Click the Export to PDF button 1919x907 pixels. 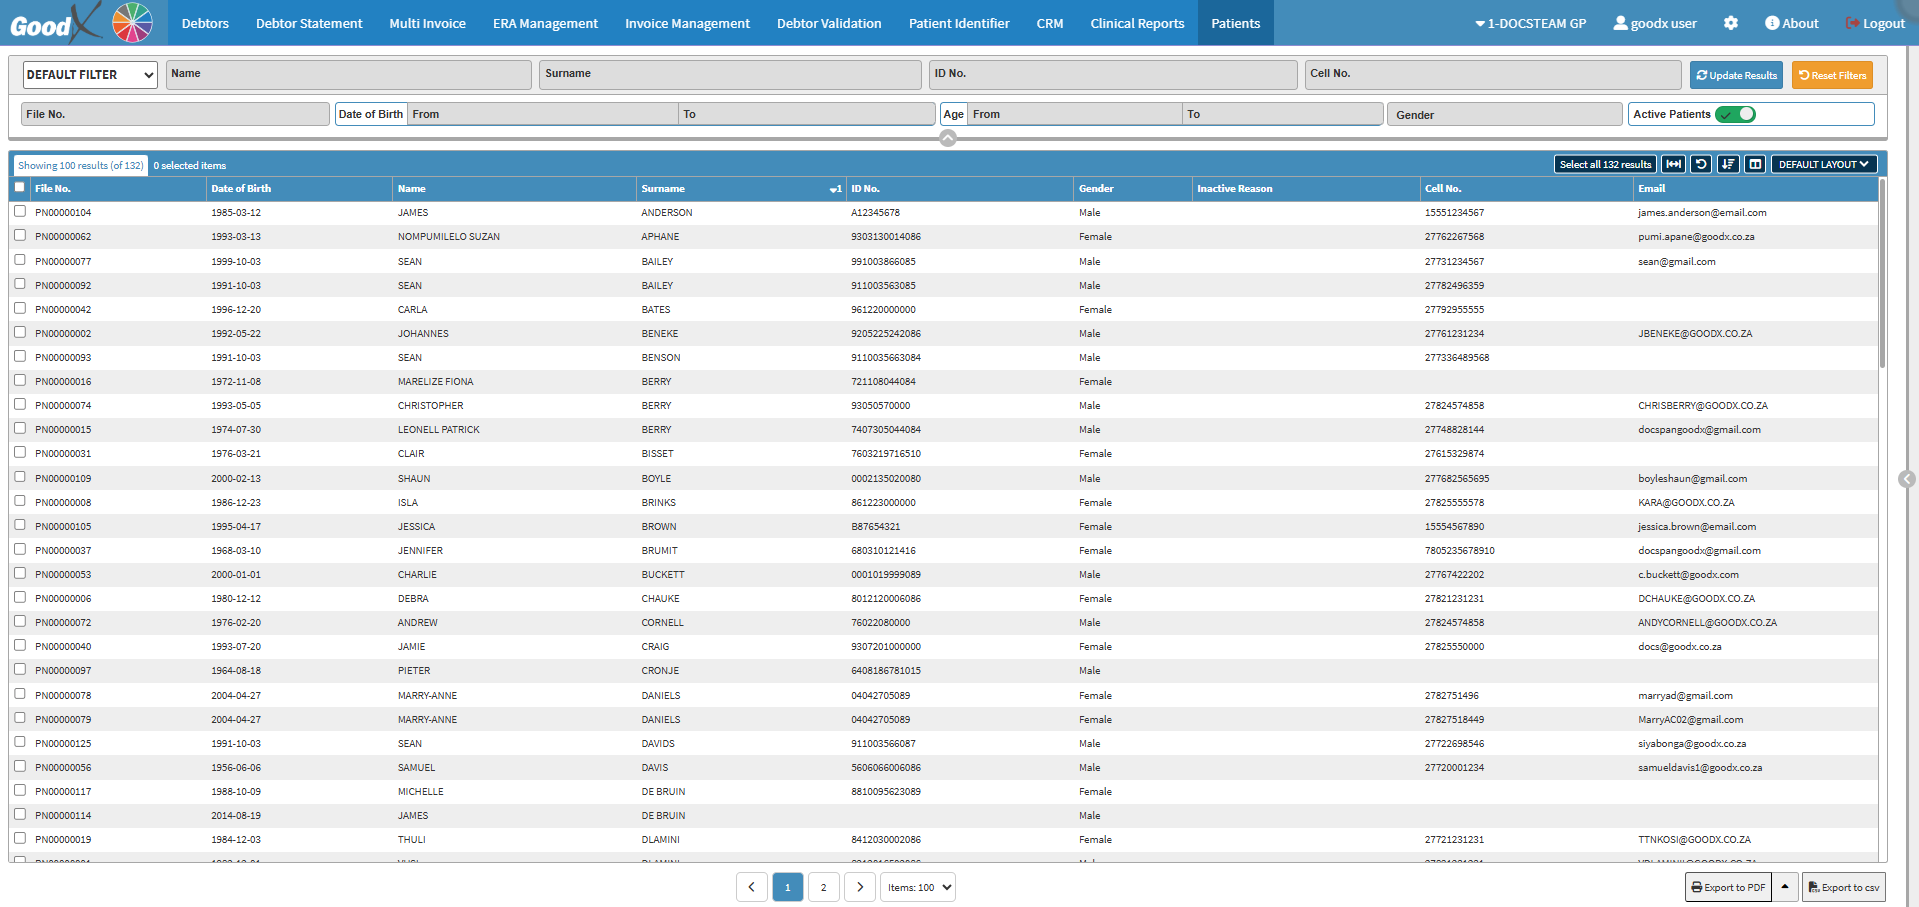tap(1728, 887)
